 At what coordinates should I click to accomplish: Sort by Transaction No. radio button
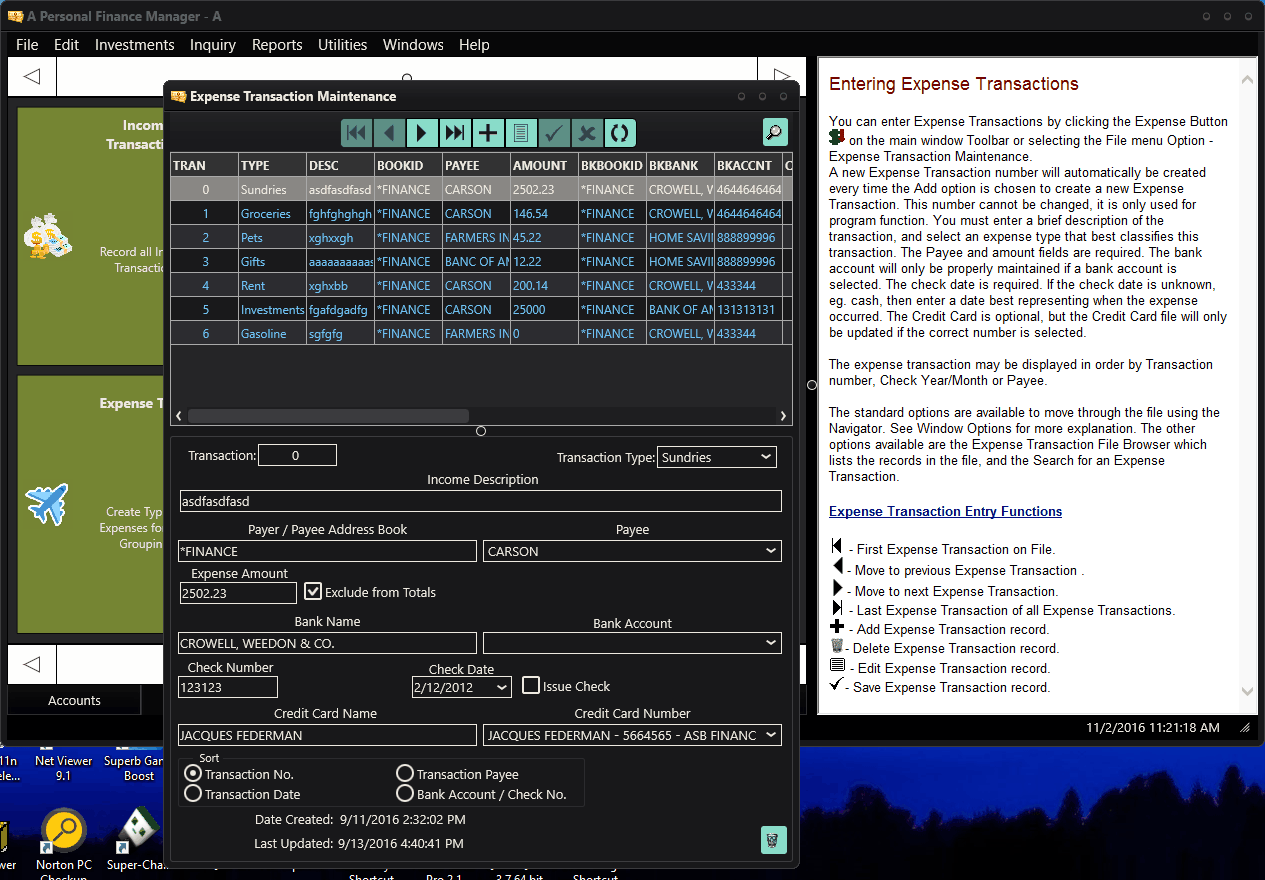tap(193, 774)
